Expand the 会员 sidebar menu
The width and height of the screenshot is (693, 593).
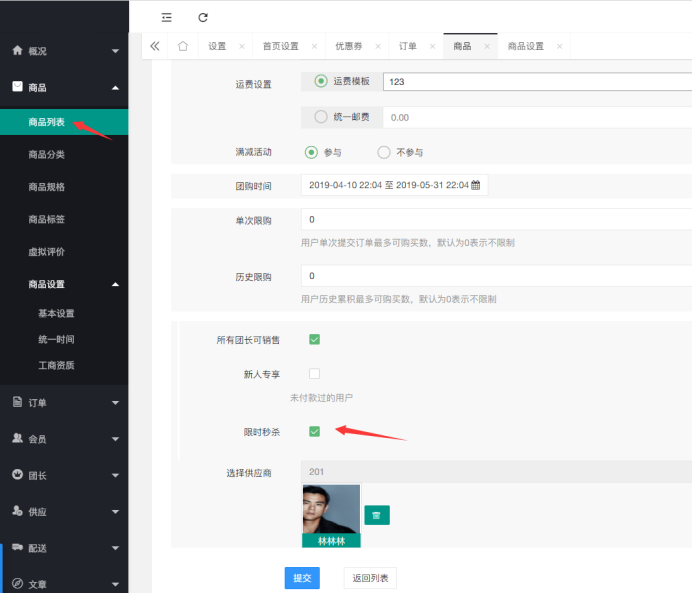(64, 438)
